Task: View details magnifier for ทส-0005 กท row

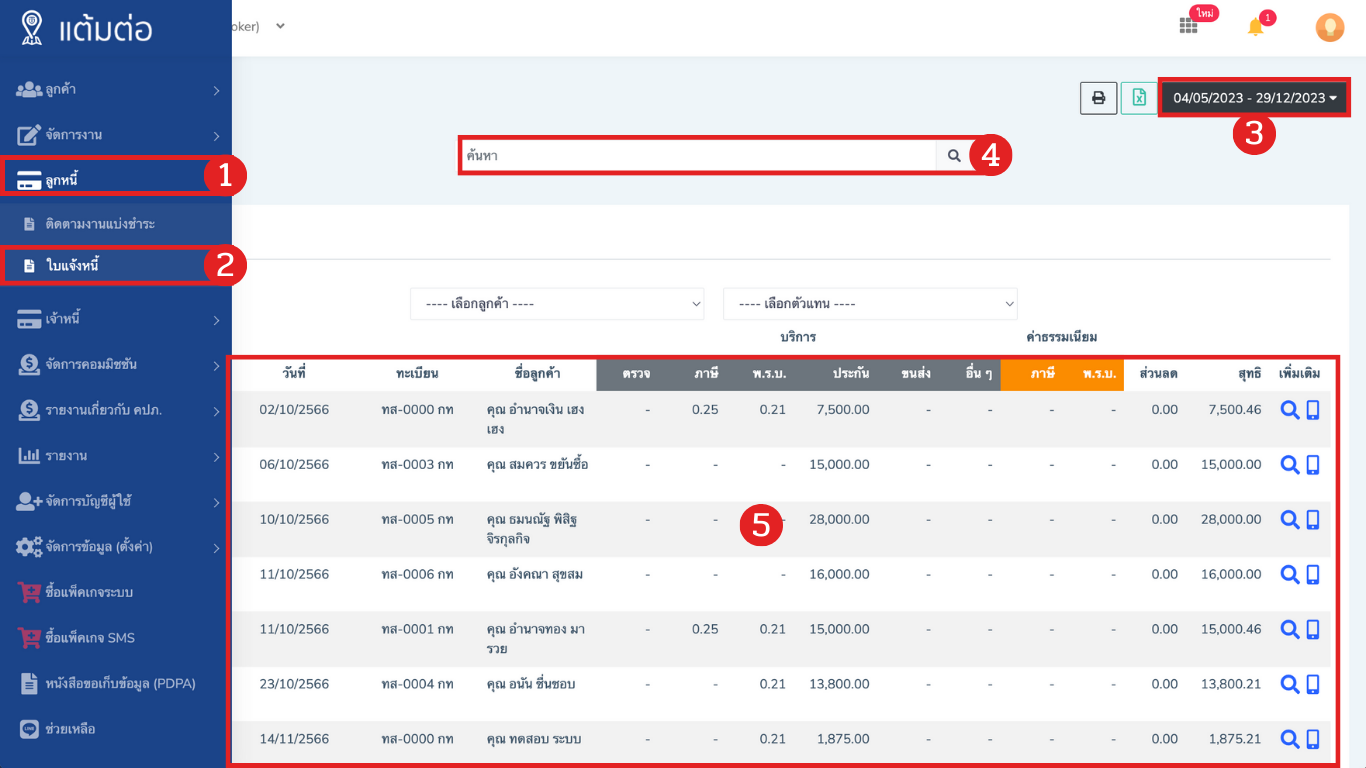Action: (x=1290, y=520)
